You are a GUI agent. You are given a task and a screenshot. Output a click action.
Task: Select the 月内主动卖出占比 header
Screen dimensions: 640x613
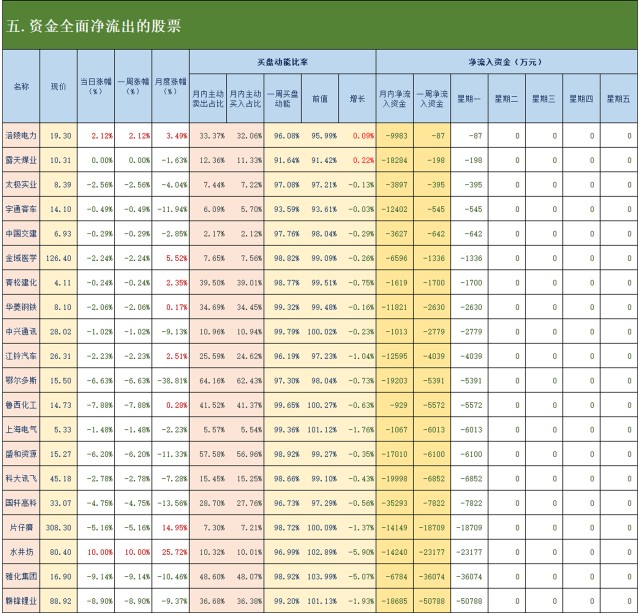point(207,99)
